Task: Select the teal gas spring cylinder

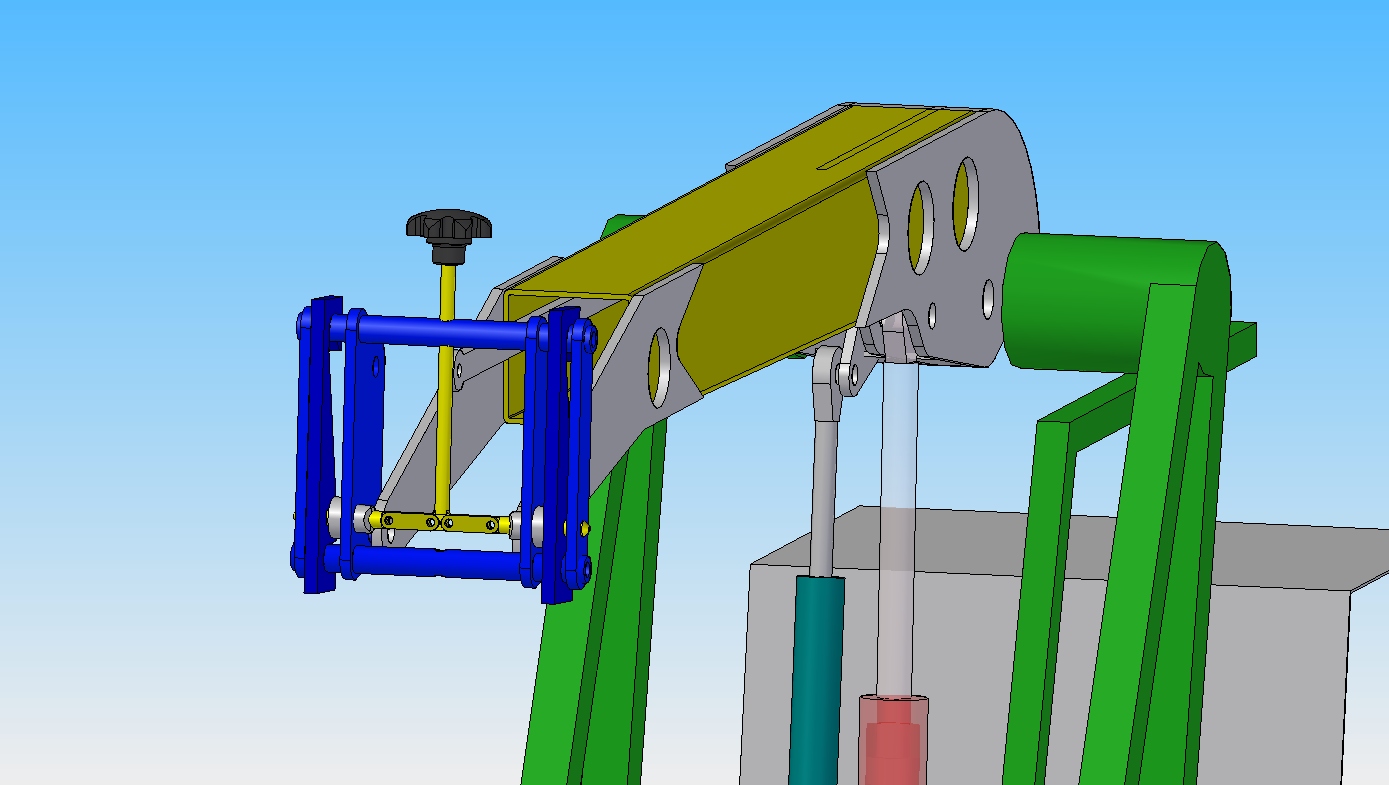Action: coord(815,680)
